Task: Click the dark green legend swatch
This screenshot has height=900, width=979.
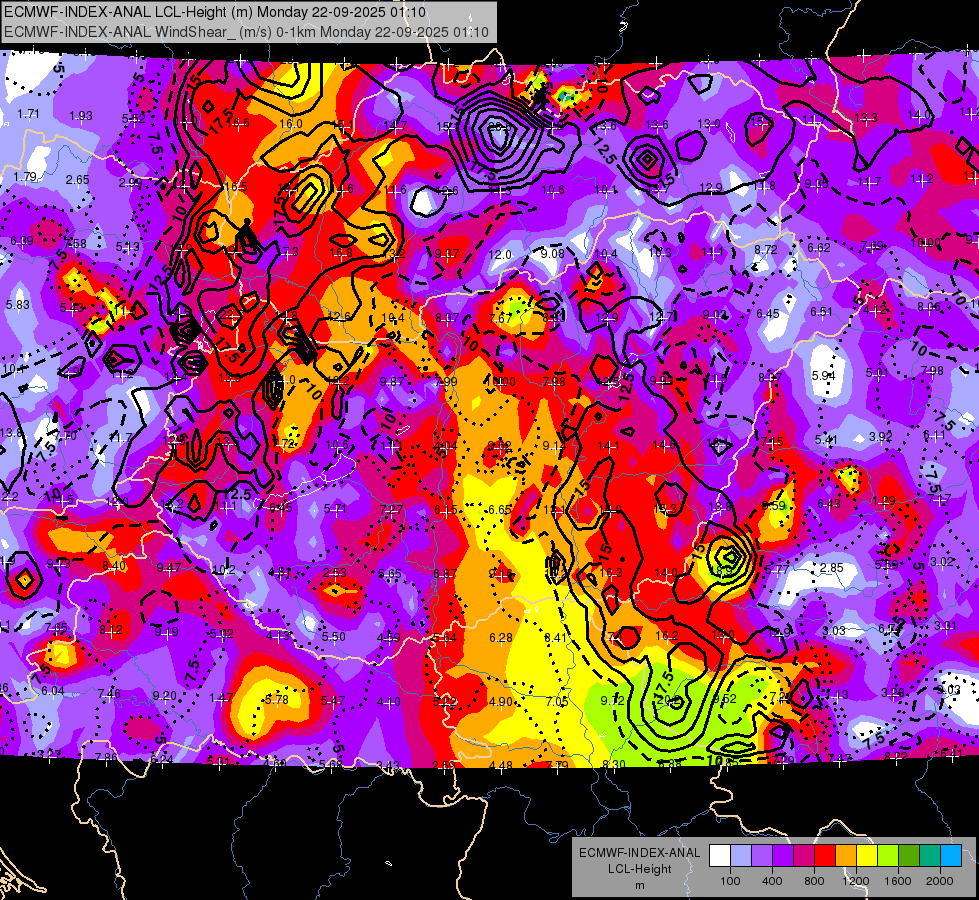Action: [x=909, y=856]
